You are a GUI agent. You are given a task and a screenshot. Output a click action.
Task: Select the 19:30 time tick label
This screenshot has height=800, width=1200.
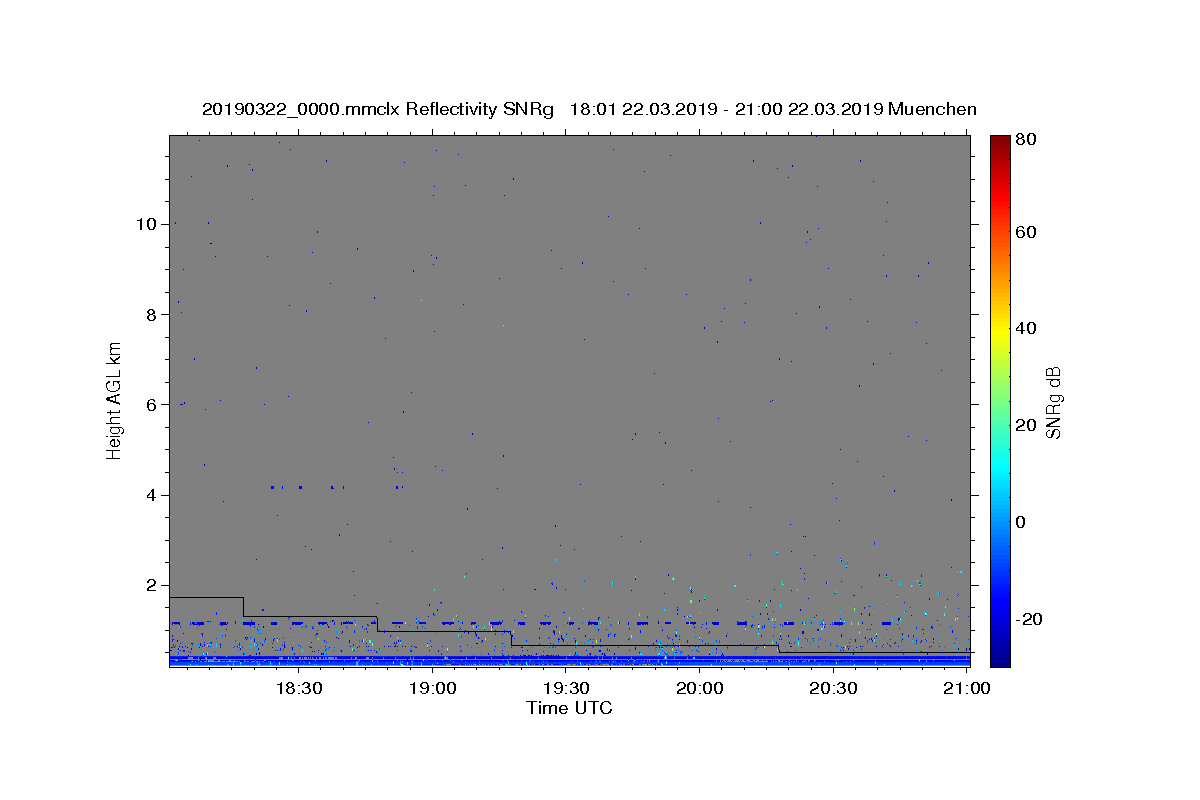[566, 688]
